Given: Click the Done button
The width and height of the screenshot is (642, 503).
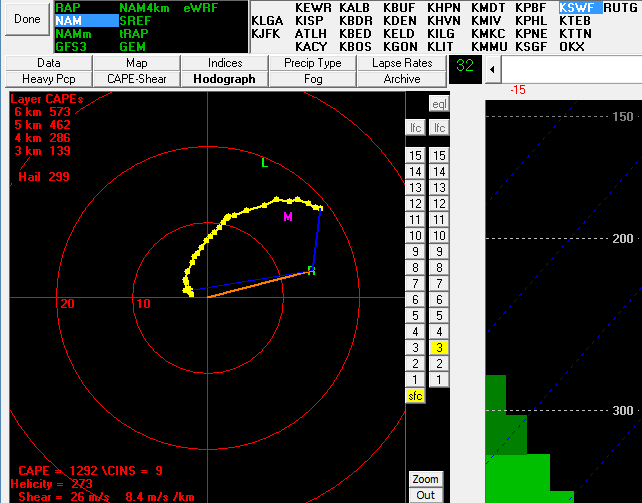Looking at the screenshot, I should click(x=26, y=19).
